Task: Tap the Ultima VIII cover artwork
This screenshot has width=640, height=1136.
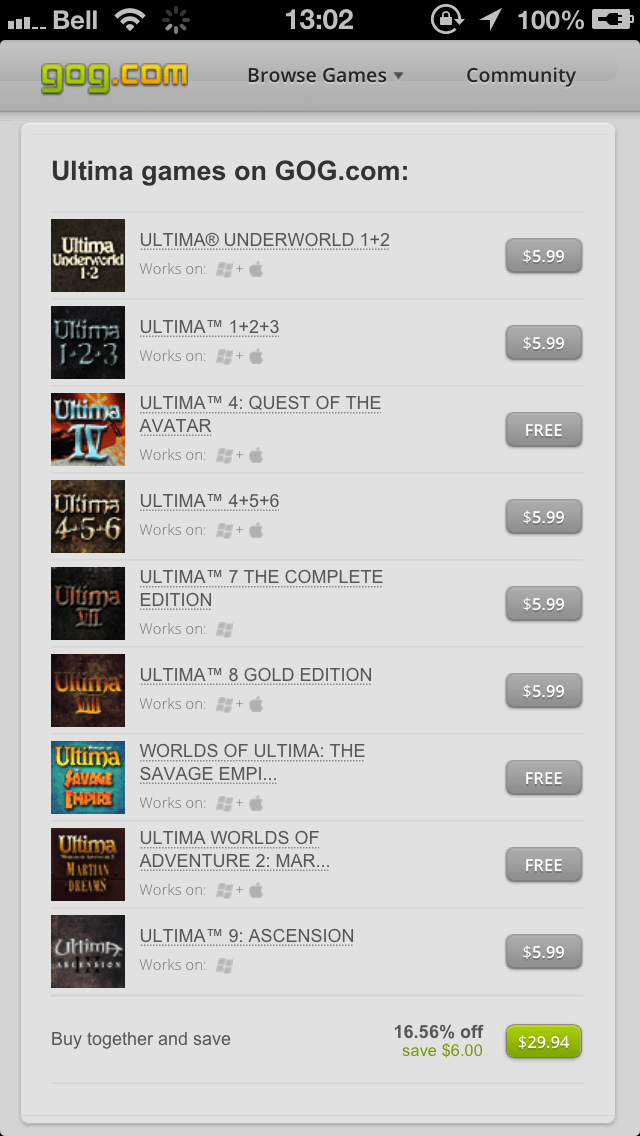Action: [x=88, y=690]
